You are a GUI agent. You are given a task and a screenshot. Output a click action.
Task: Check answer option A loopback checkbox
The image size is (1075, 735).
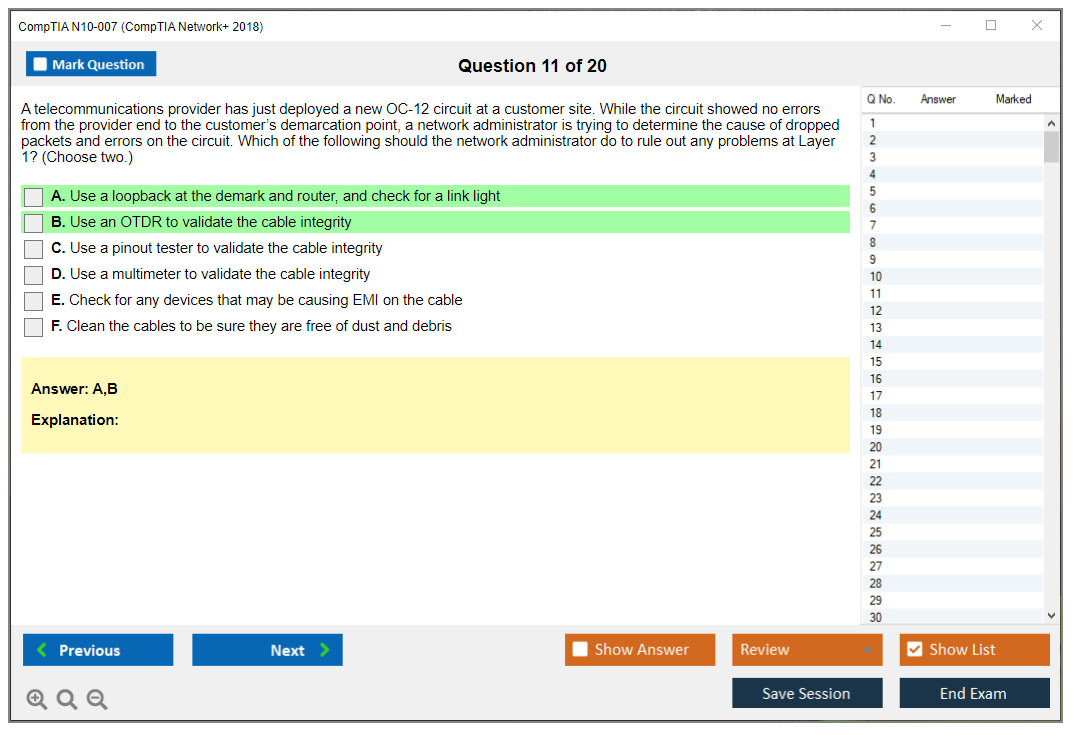coord(34,197)
